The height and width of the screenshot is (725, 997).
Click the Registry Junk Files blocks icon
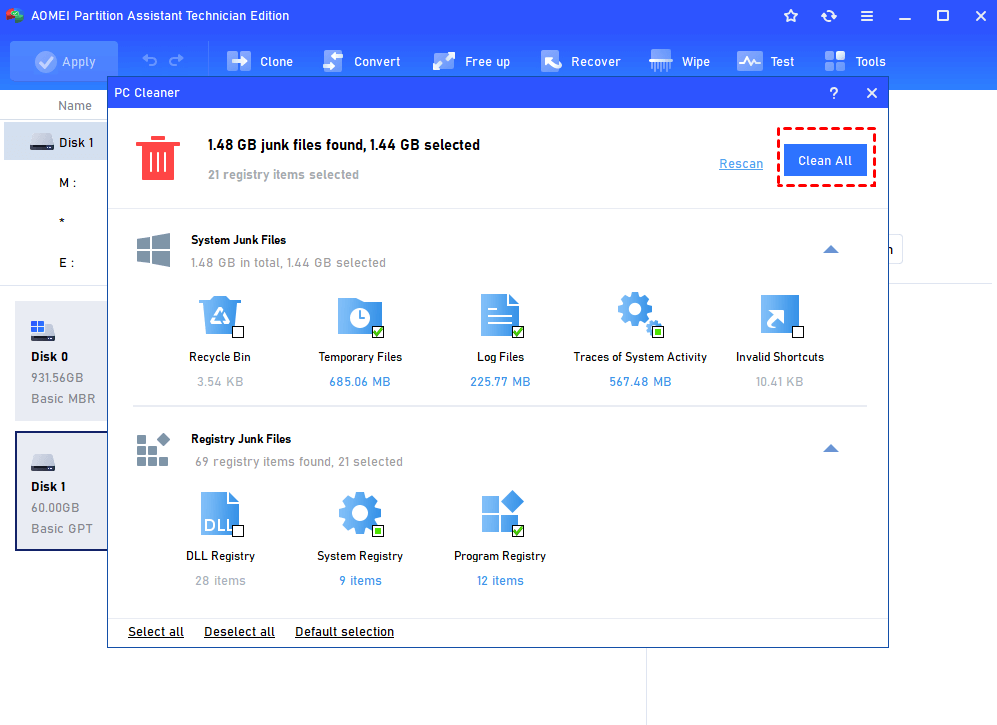pos(153,450)
